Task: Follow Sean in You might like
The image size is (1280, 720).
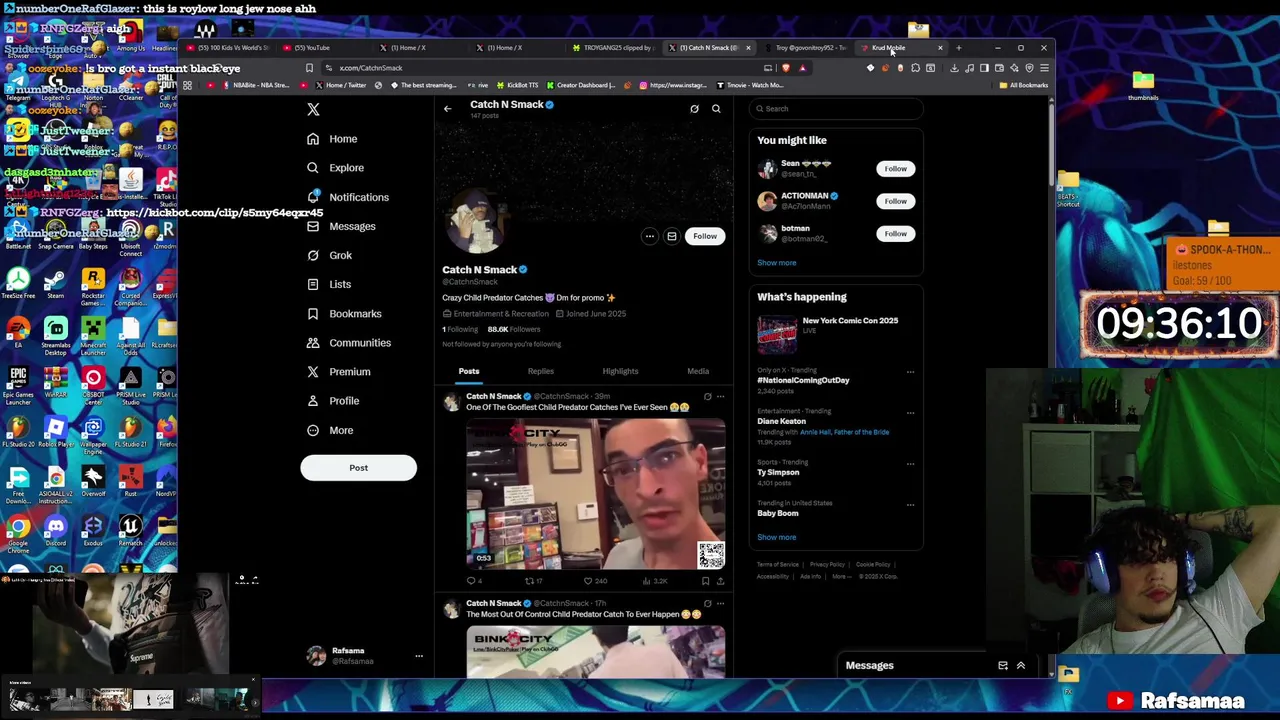Action: [x=895, y=169]
